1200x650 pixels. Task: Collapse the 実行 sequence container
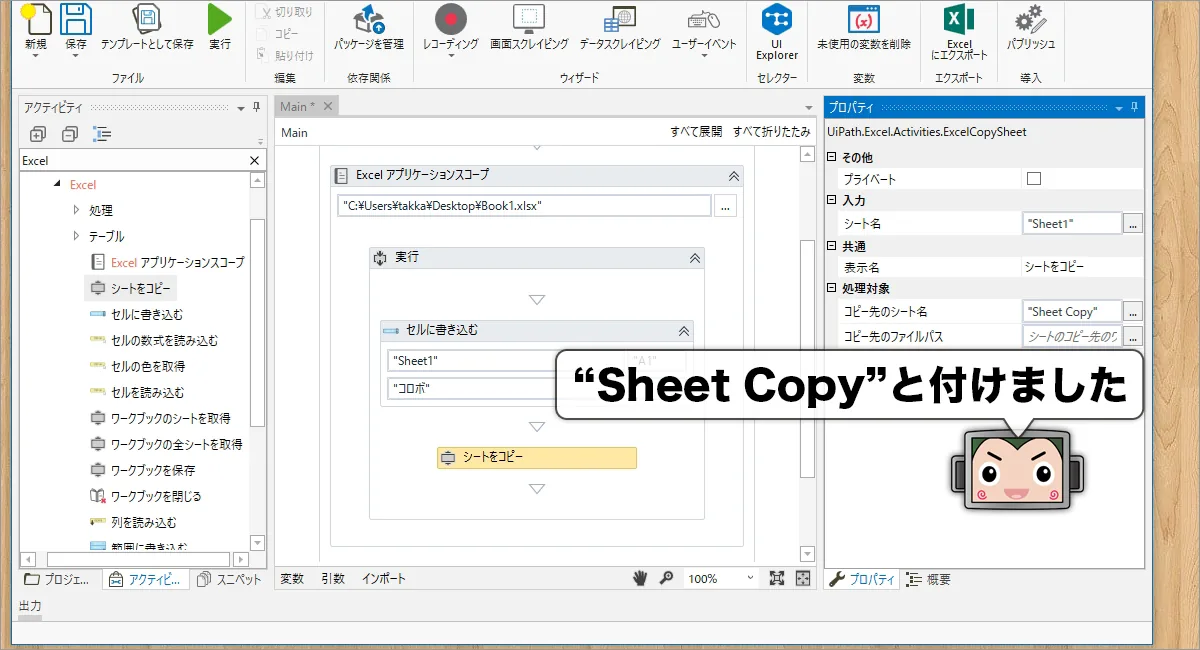point(695,258)
